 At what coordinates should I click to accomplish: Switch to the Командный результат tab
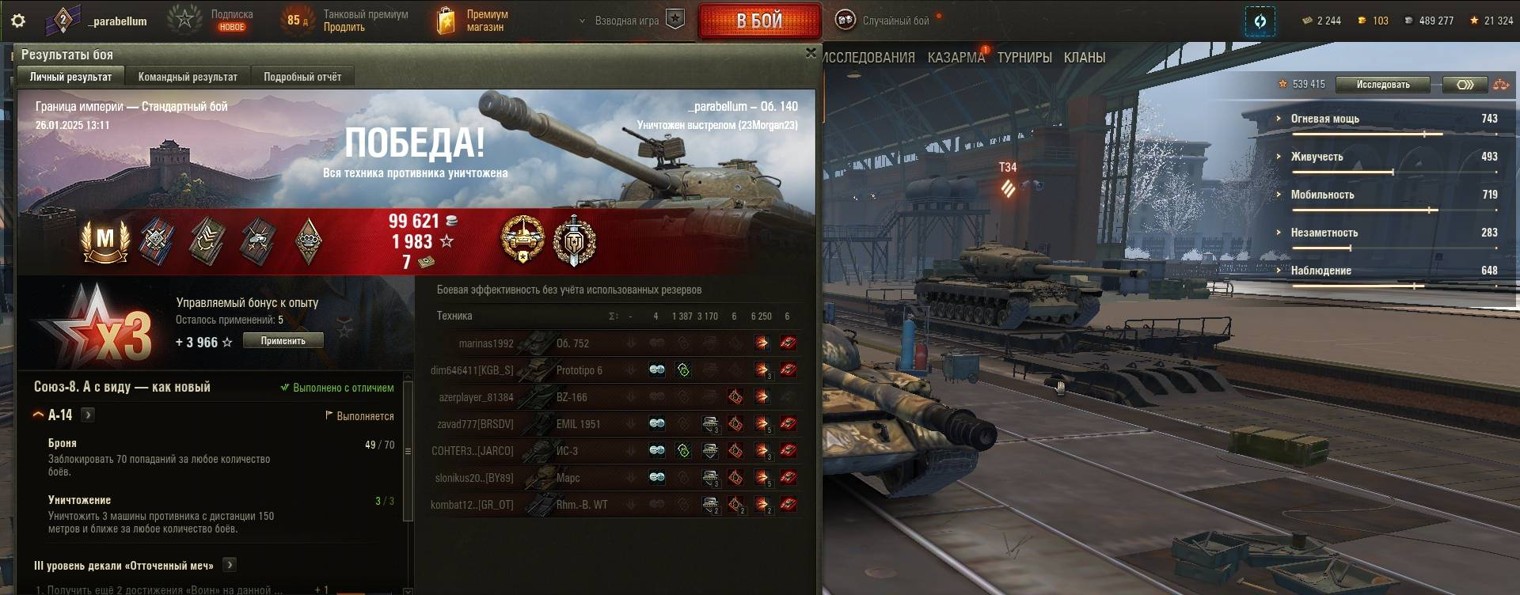point(188,77)
